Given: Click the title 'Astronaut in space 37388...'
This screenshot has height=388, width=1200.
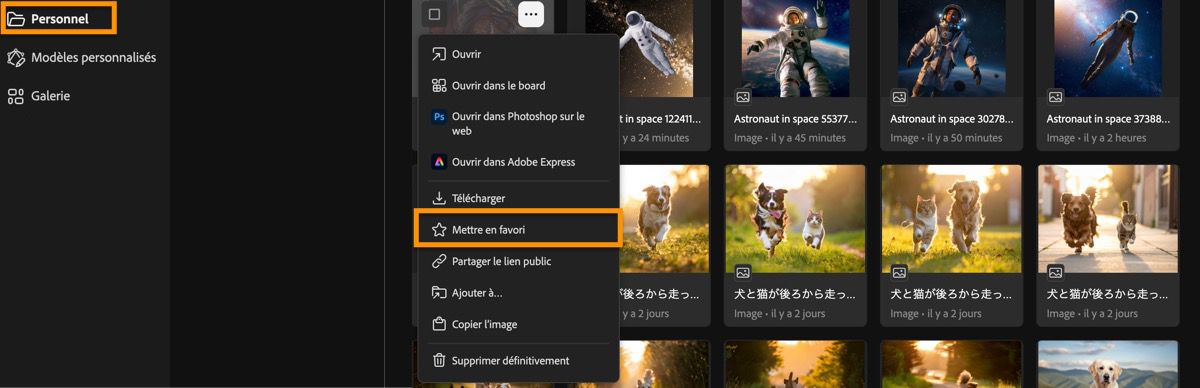Looking at the screenshot, I should coord(1107,118).
